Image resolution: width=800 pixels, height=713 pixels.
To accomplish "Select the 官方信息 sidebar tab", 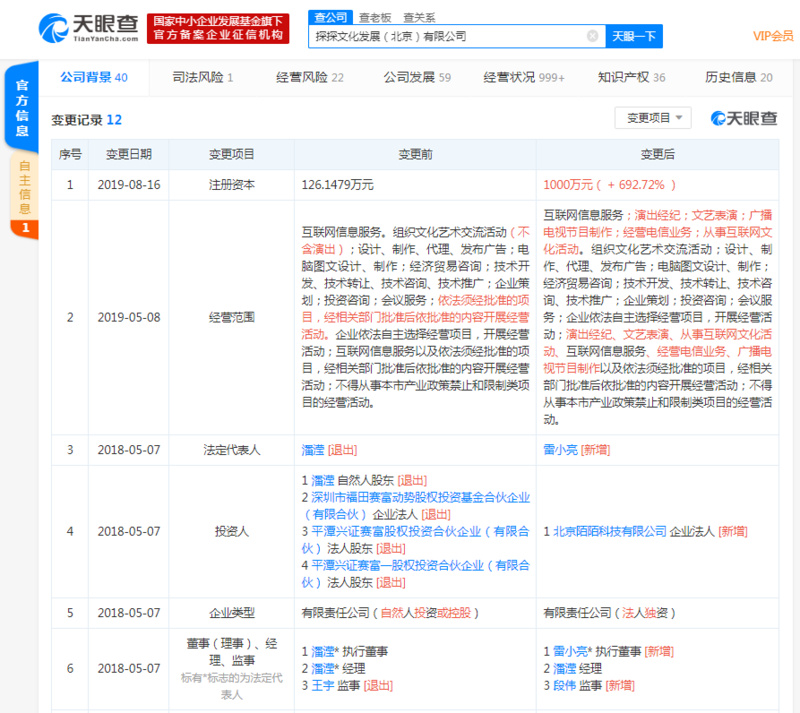I will pyautogui.click(x=23, y=108).
